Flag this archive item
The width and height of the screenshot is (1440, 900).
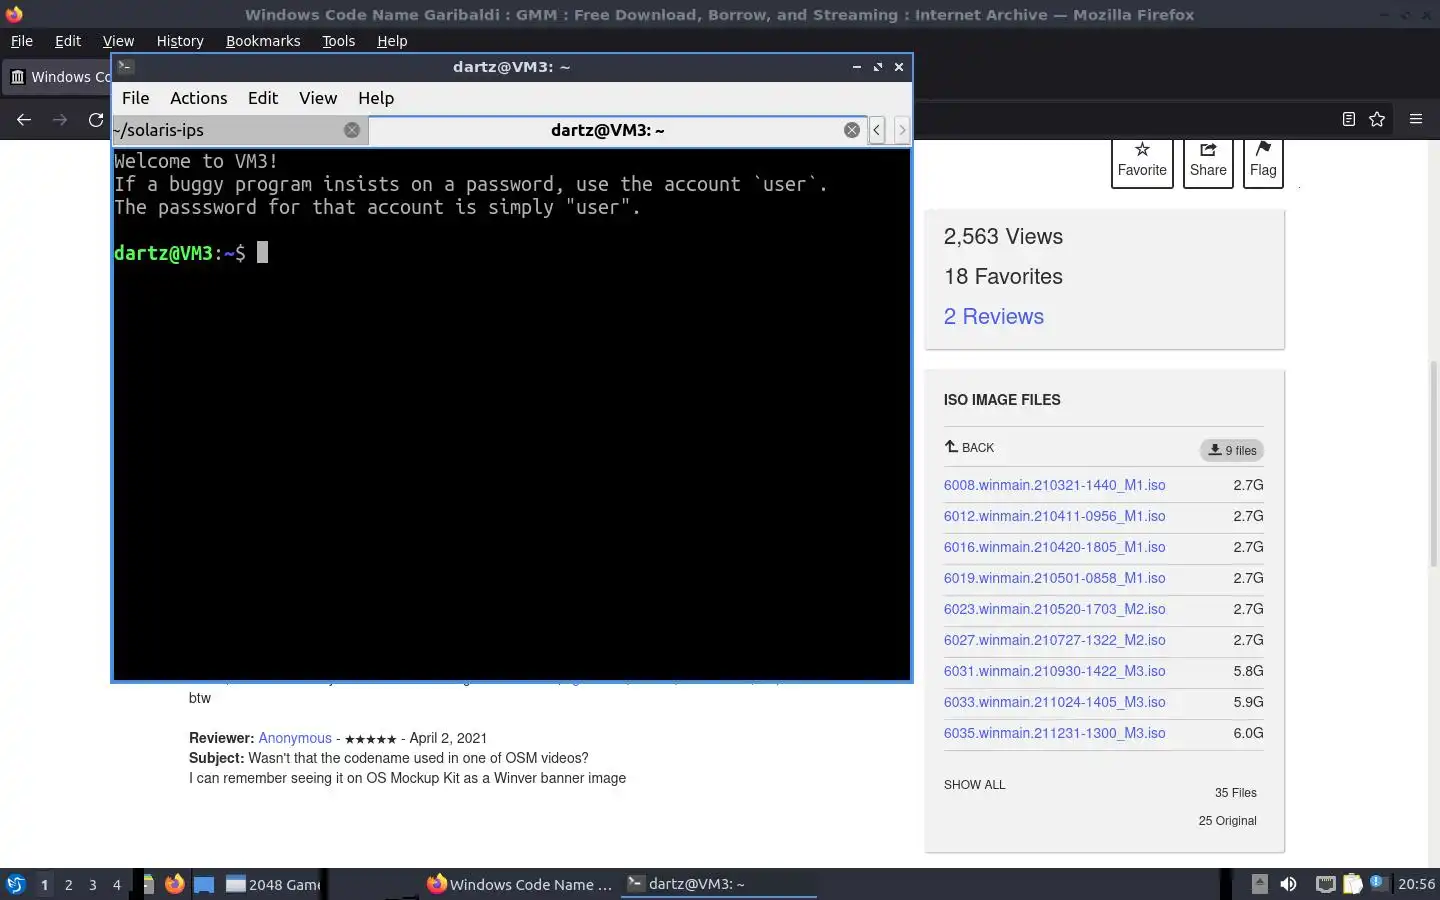(1263, 161)
